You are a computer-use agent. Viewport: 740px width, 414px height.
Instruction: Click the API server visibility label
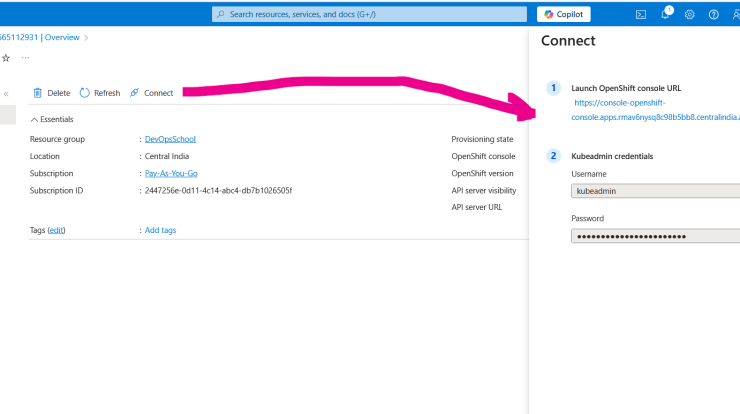483,191
